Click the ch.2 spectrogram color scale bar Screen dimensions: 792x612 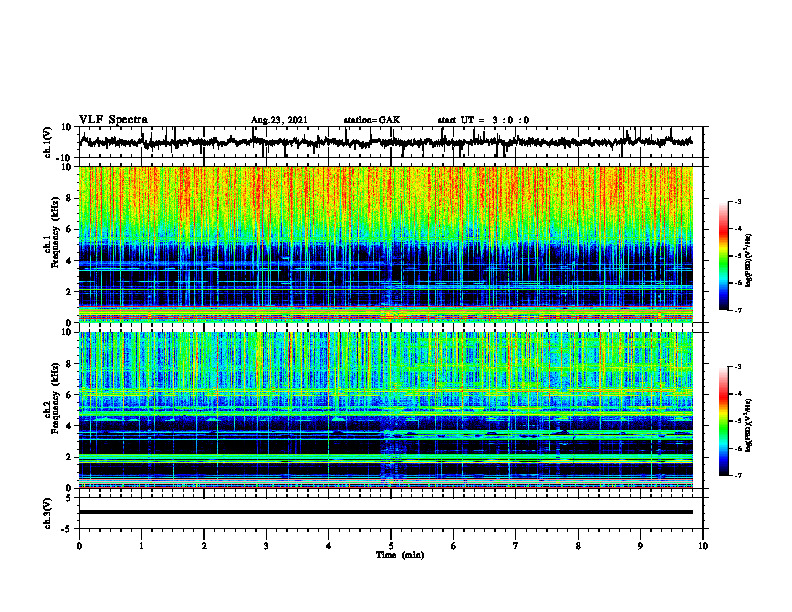pos(724,421)
